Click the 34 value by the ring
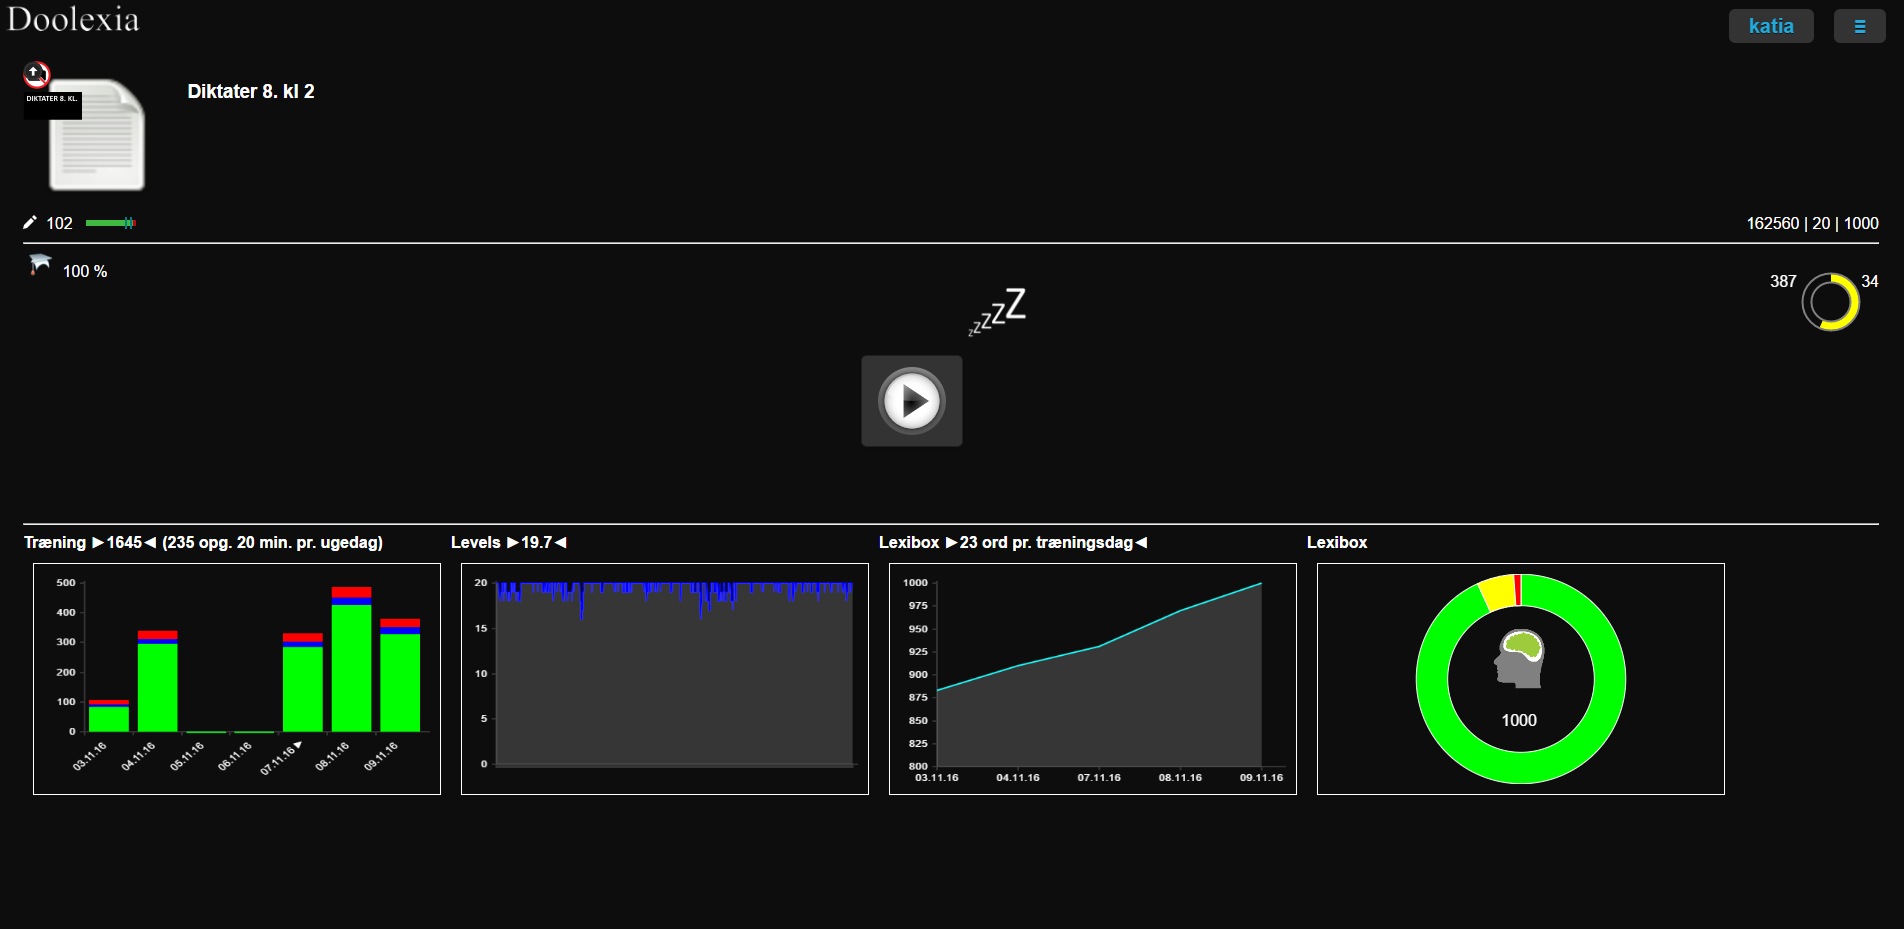Viewport: 1904px width, 929px height. 1870,281
